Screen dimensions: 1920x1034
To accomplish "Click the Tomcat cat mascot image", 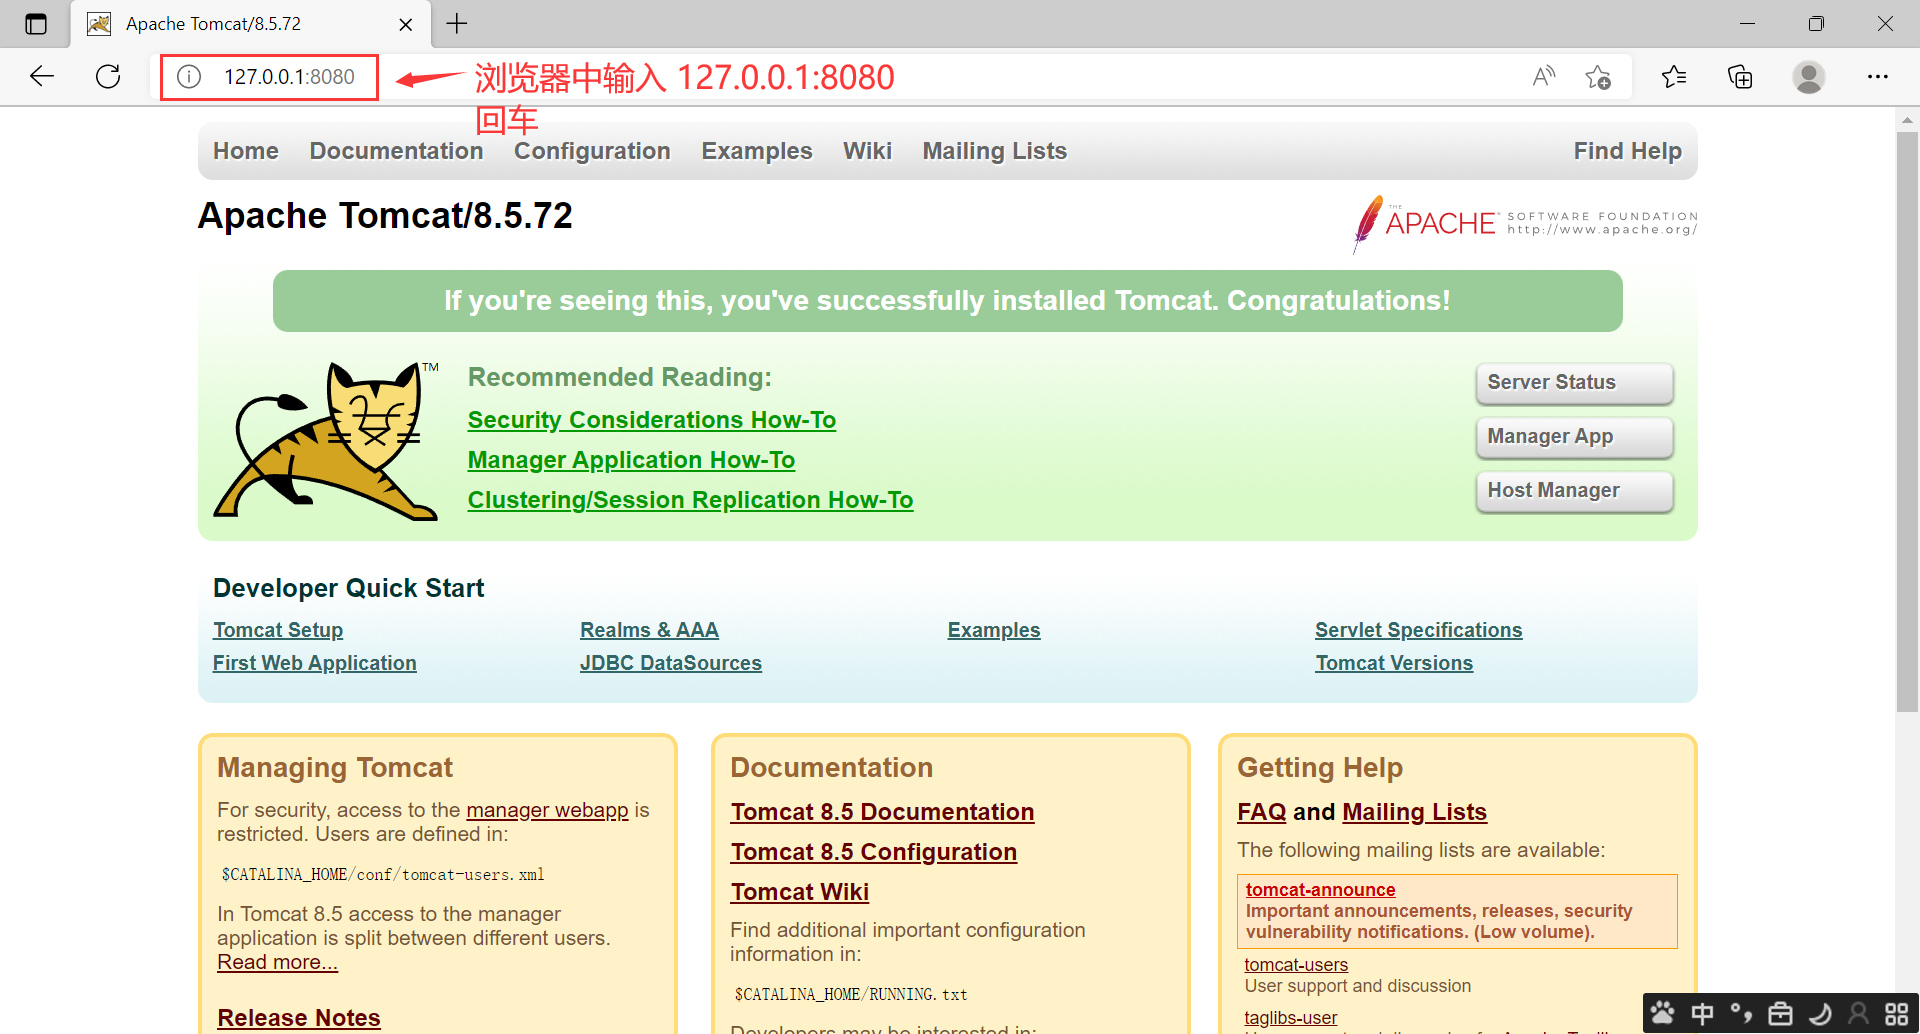I will (x=326, y=441).
